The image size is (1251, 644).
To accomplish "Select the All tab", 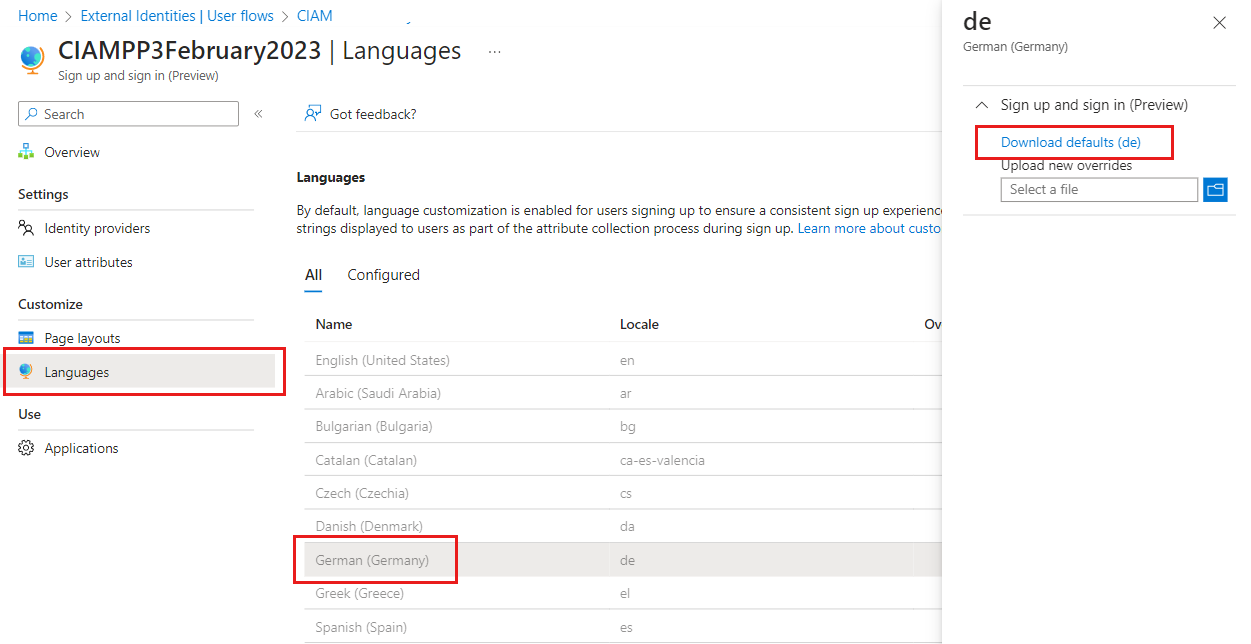I will pyautogui.click(x=313, y=275).
